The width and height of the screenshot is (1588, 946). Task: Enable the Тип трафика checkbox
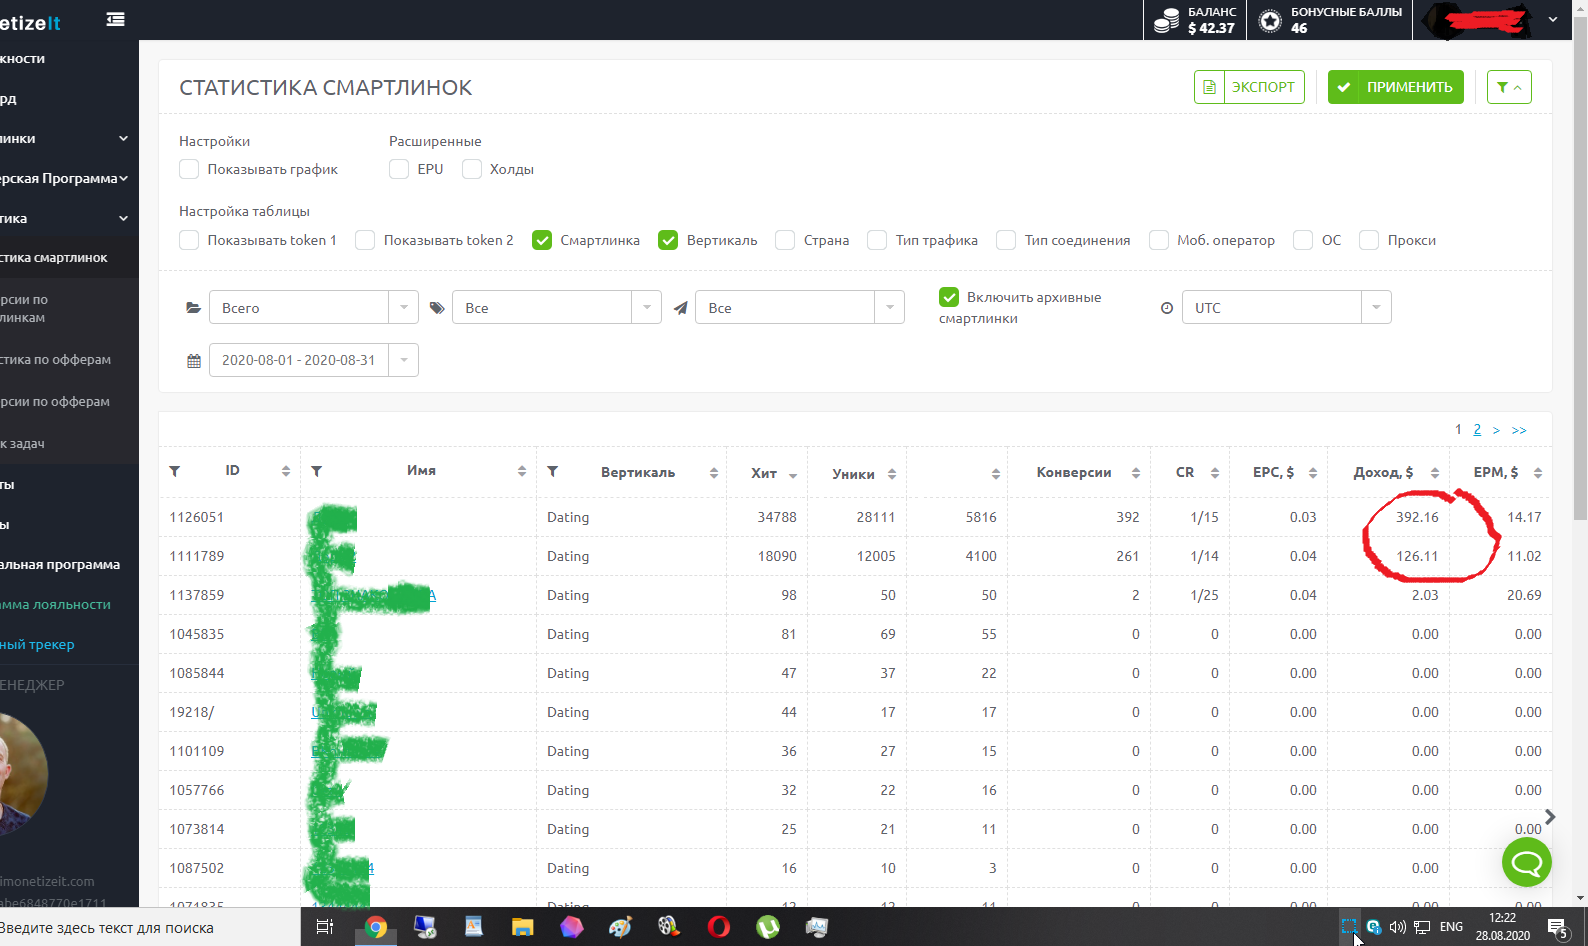[877, 240]
